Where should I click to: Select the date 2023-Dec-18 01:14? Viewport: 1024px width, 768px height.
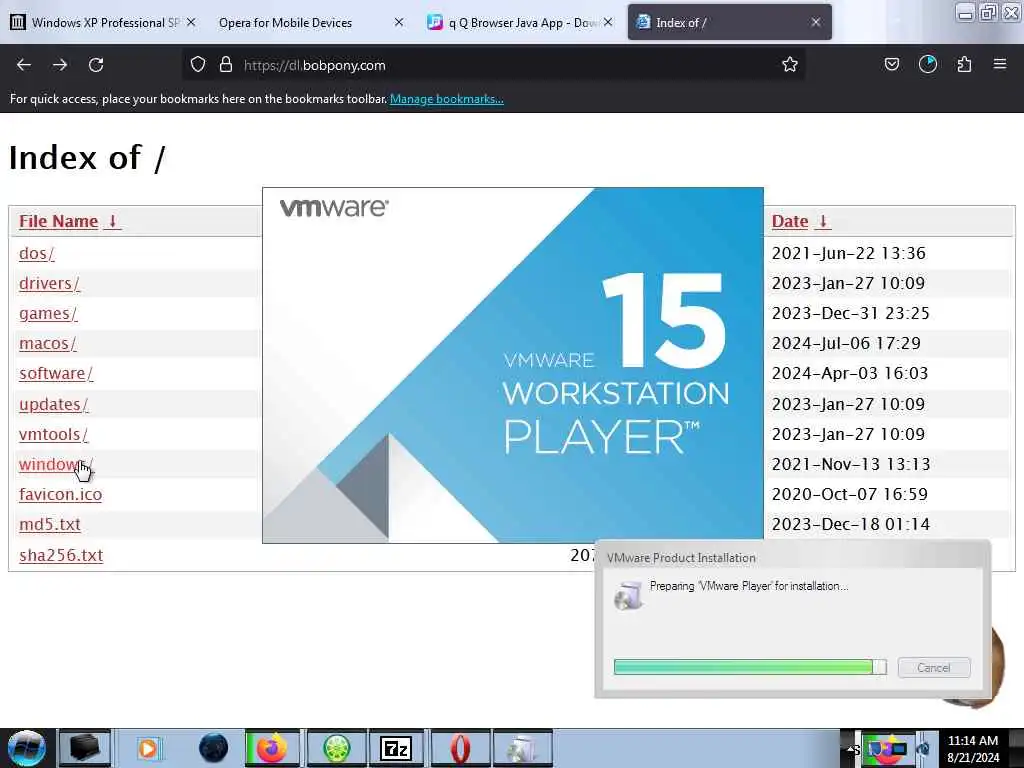click(x=851, y=524)
